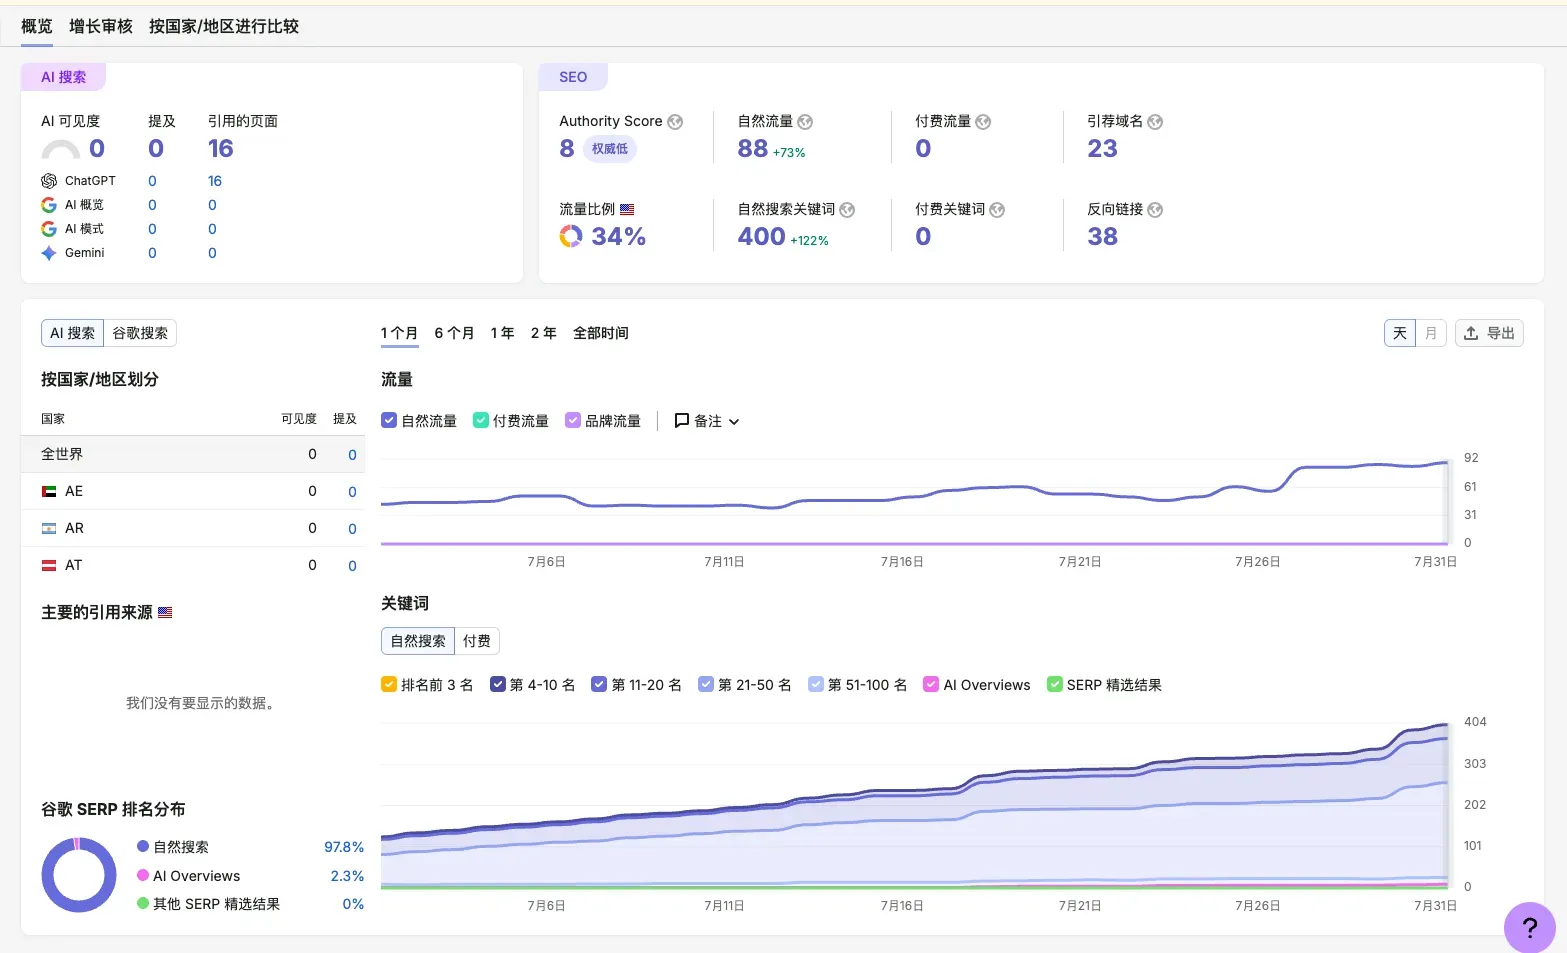The height and width of the screenshot is (953, 1567).
Task: Click the 权威低 badge
Action: (x=610, y=149)
